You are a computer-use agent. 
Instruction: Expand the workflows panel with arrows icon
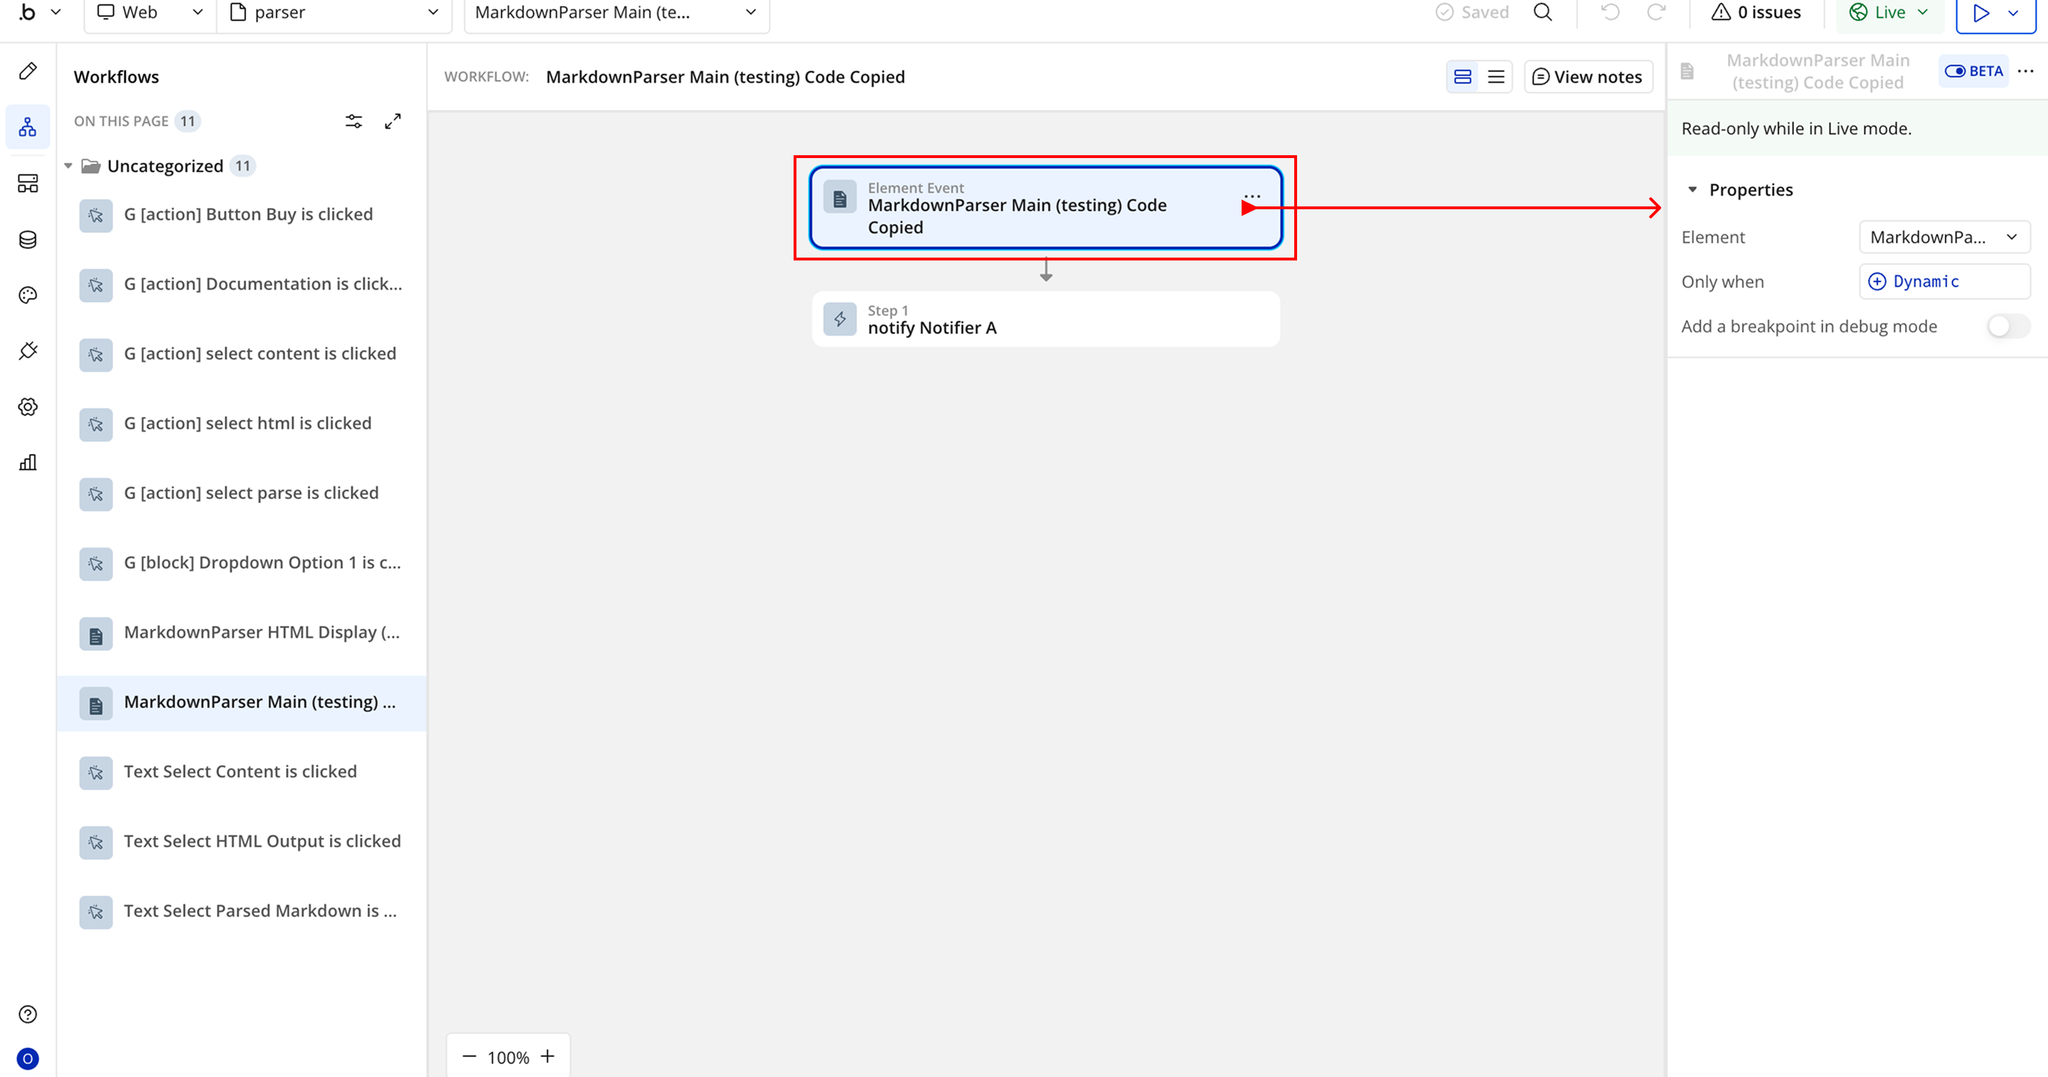coord(393,121)
